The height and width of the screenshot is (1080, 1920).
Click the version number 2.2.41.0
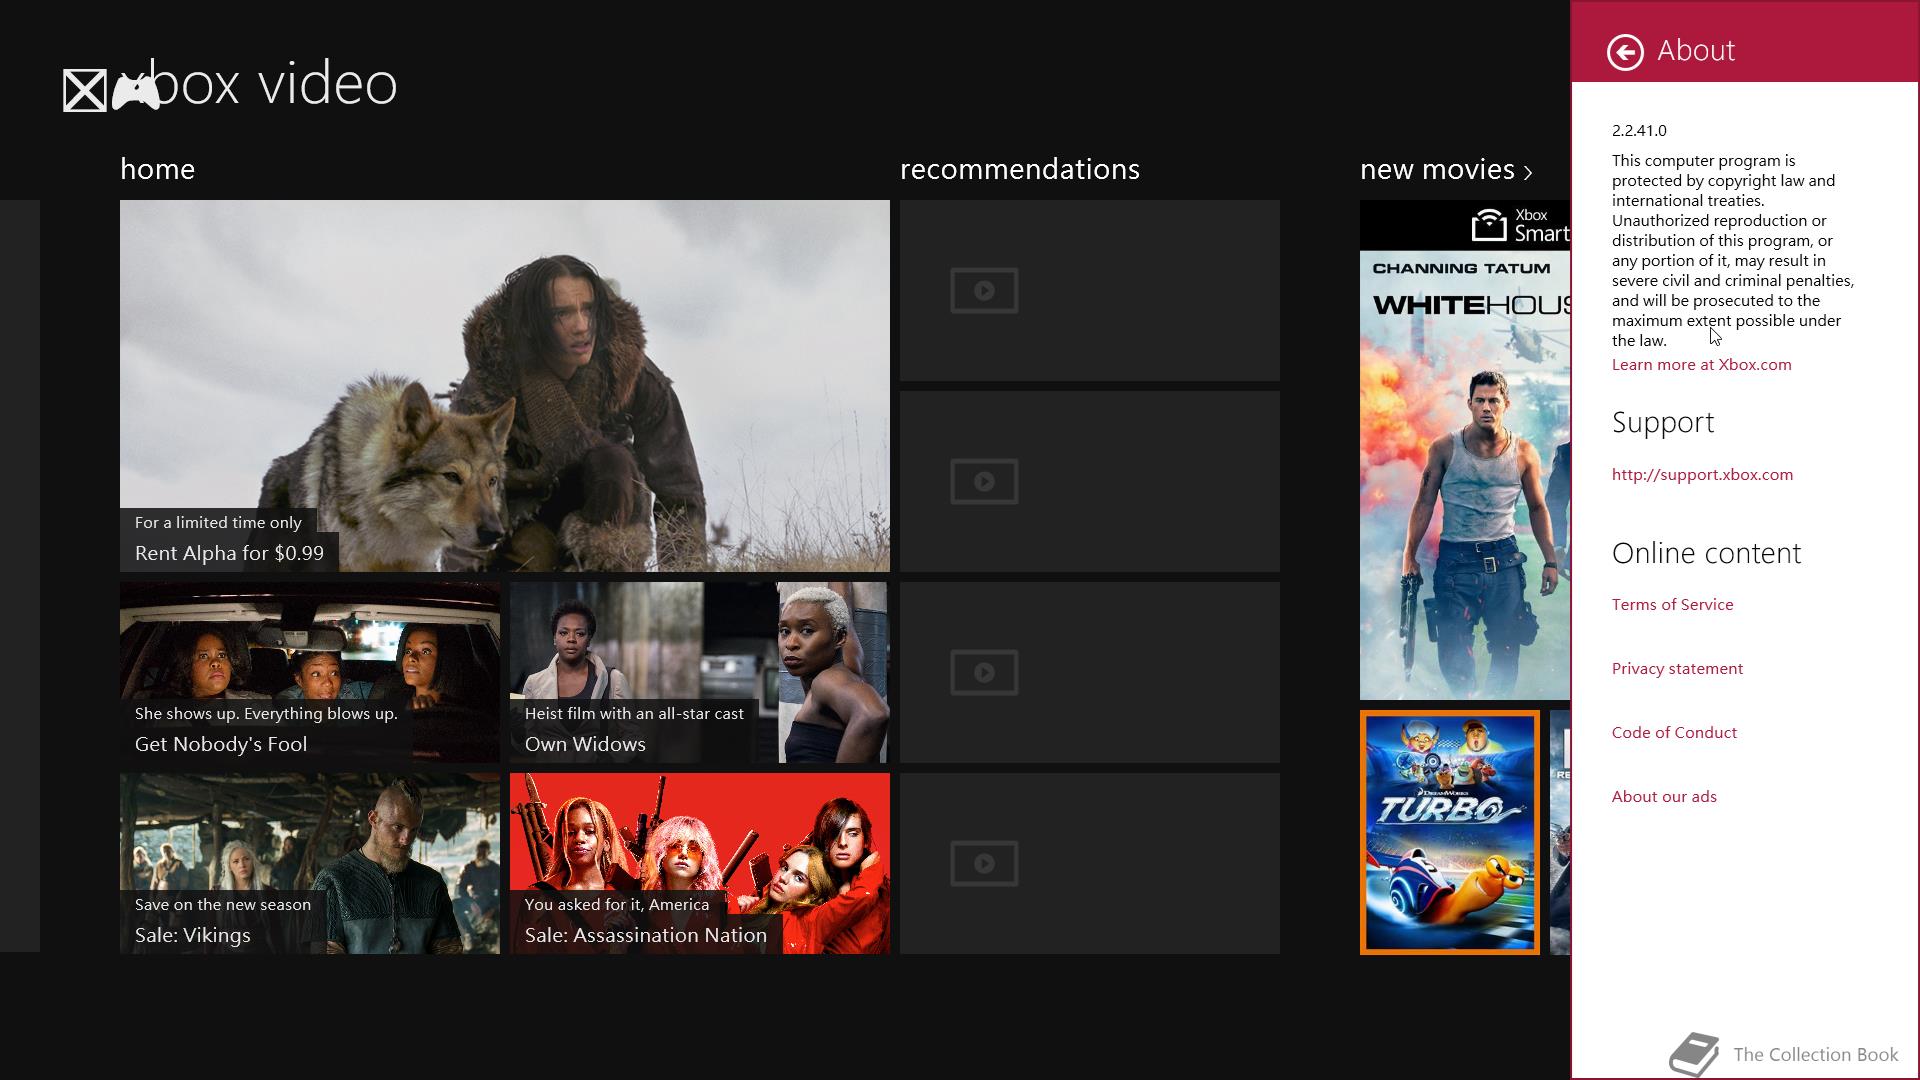click(1639, 131)
